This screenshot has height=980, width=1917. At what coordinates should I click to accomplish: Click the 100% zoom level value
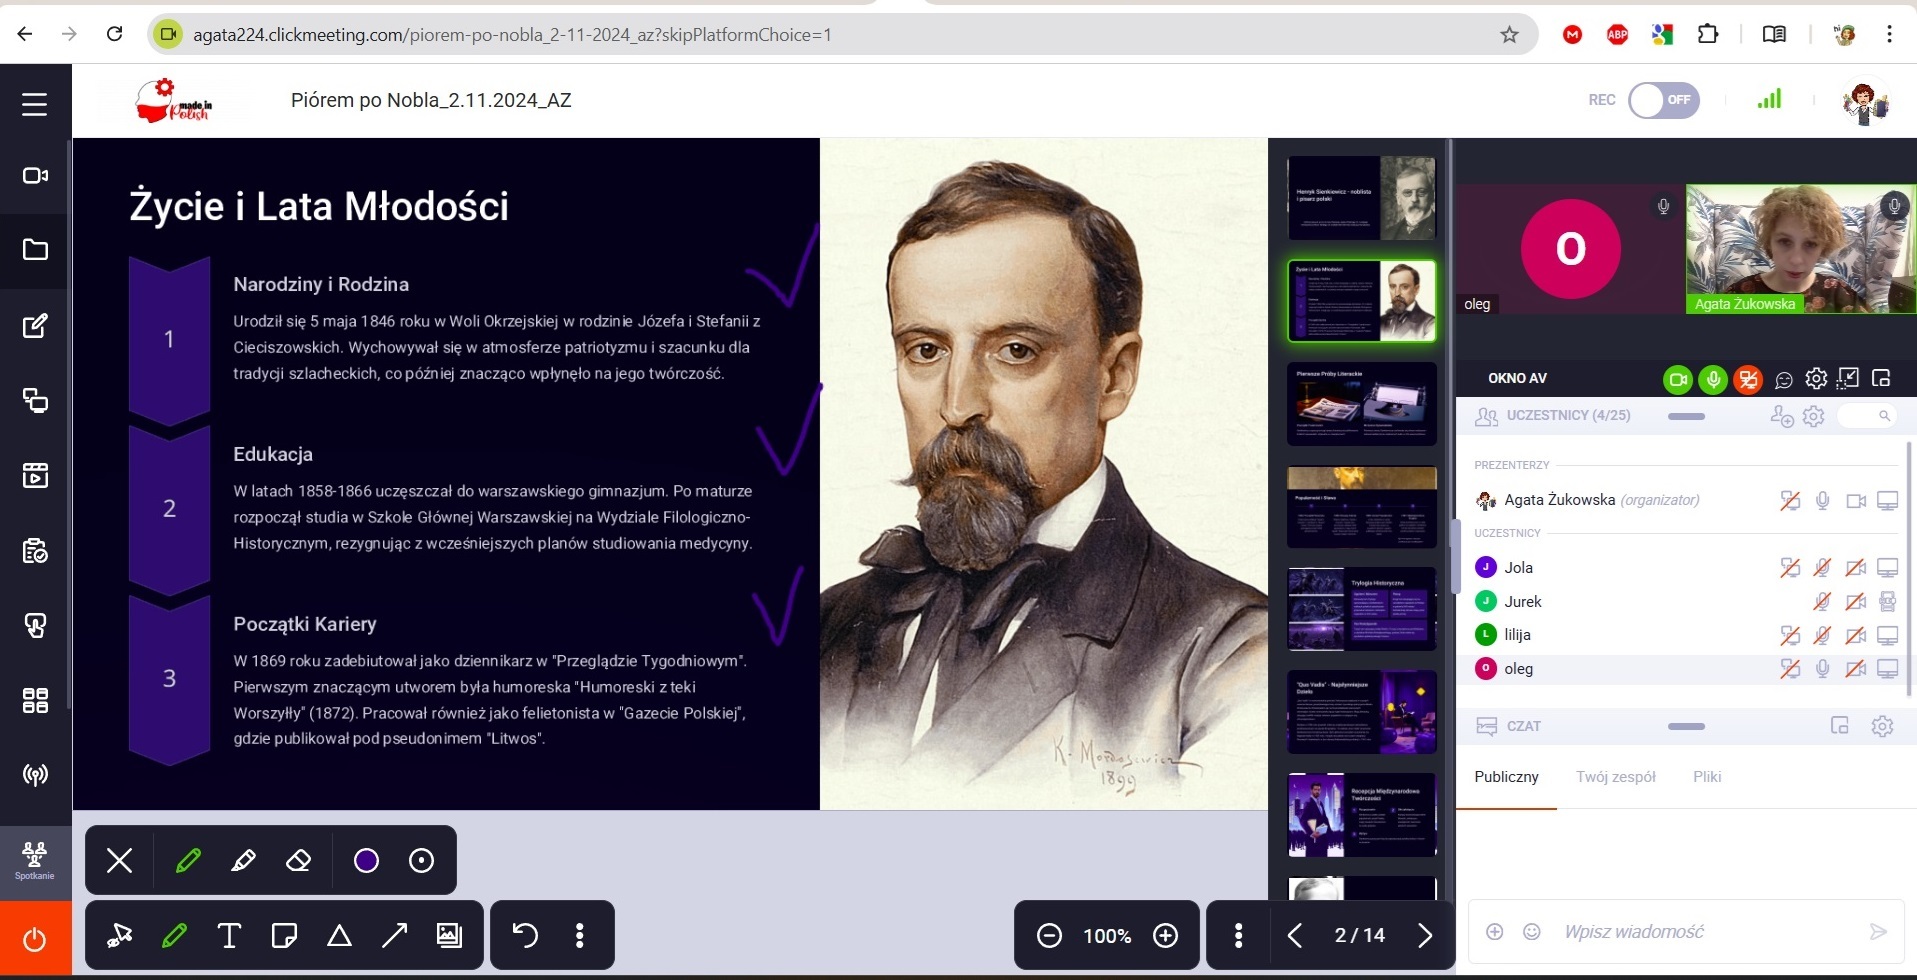[x=1107, y=936]
